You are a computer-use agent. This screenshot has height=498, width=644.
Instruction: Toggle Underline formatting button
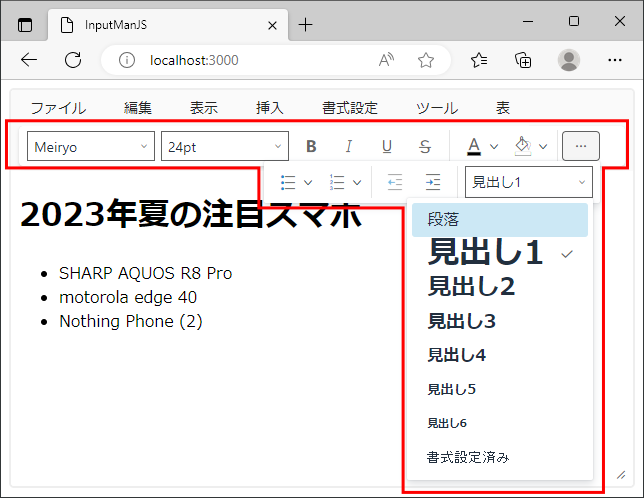(x=386, y=146)
